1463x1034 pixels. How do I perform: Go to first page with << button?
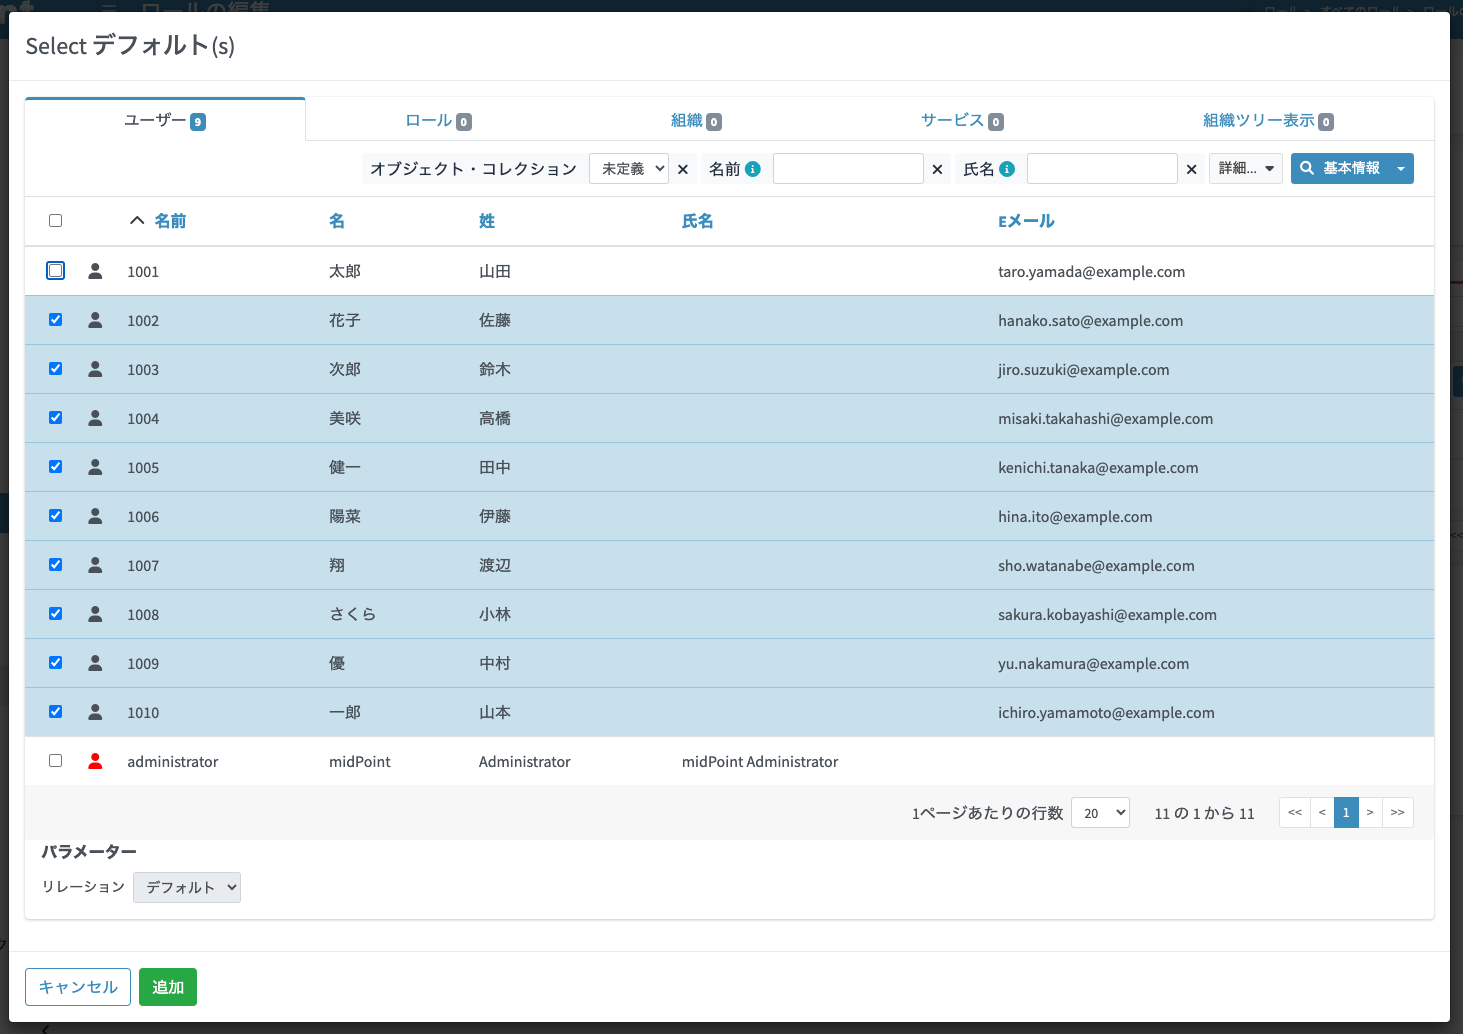(1295, 812)
